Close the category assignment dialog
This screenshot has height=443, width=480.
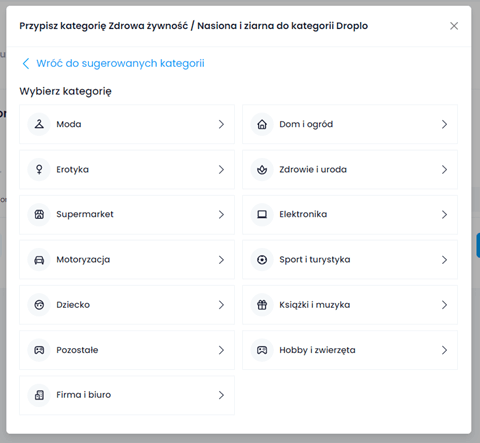[x=454, y=26]
